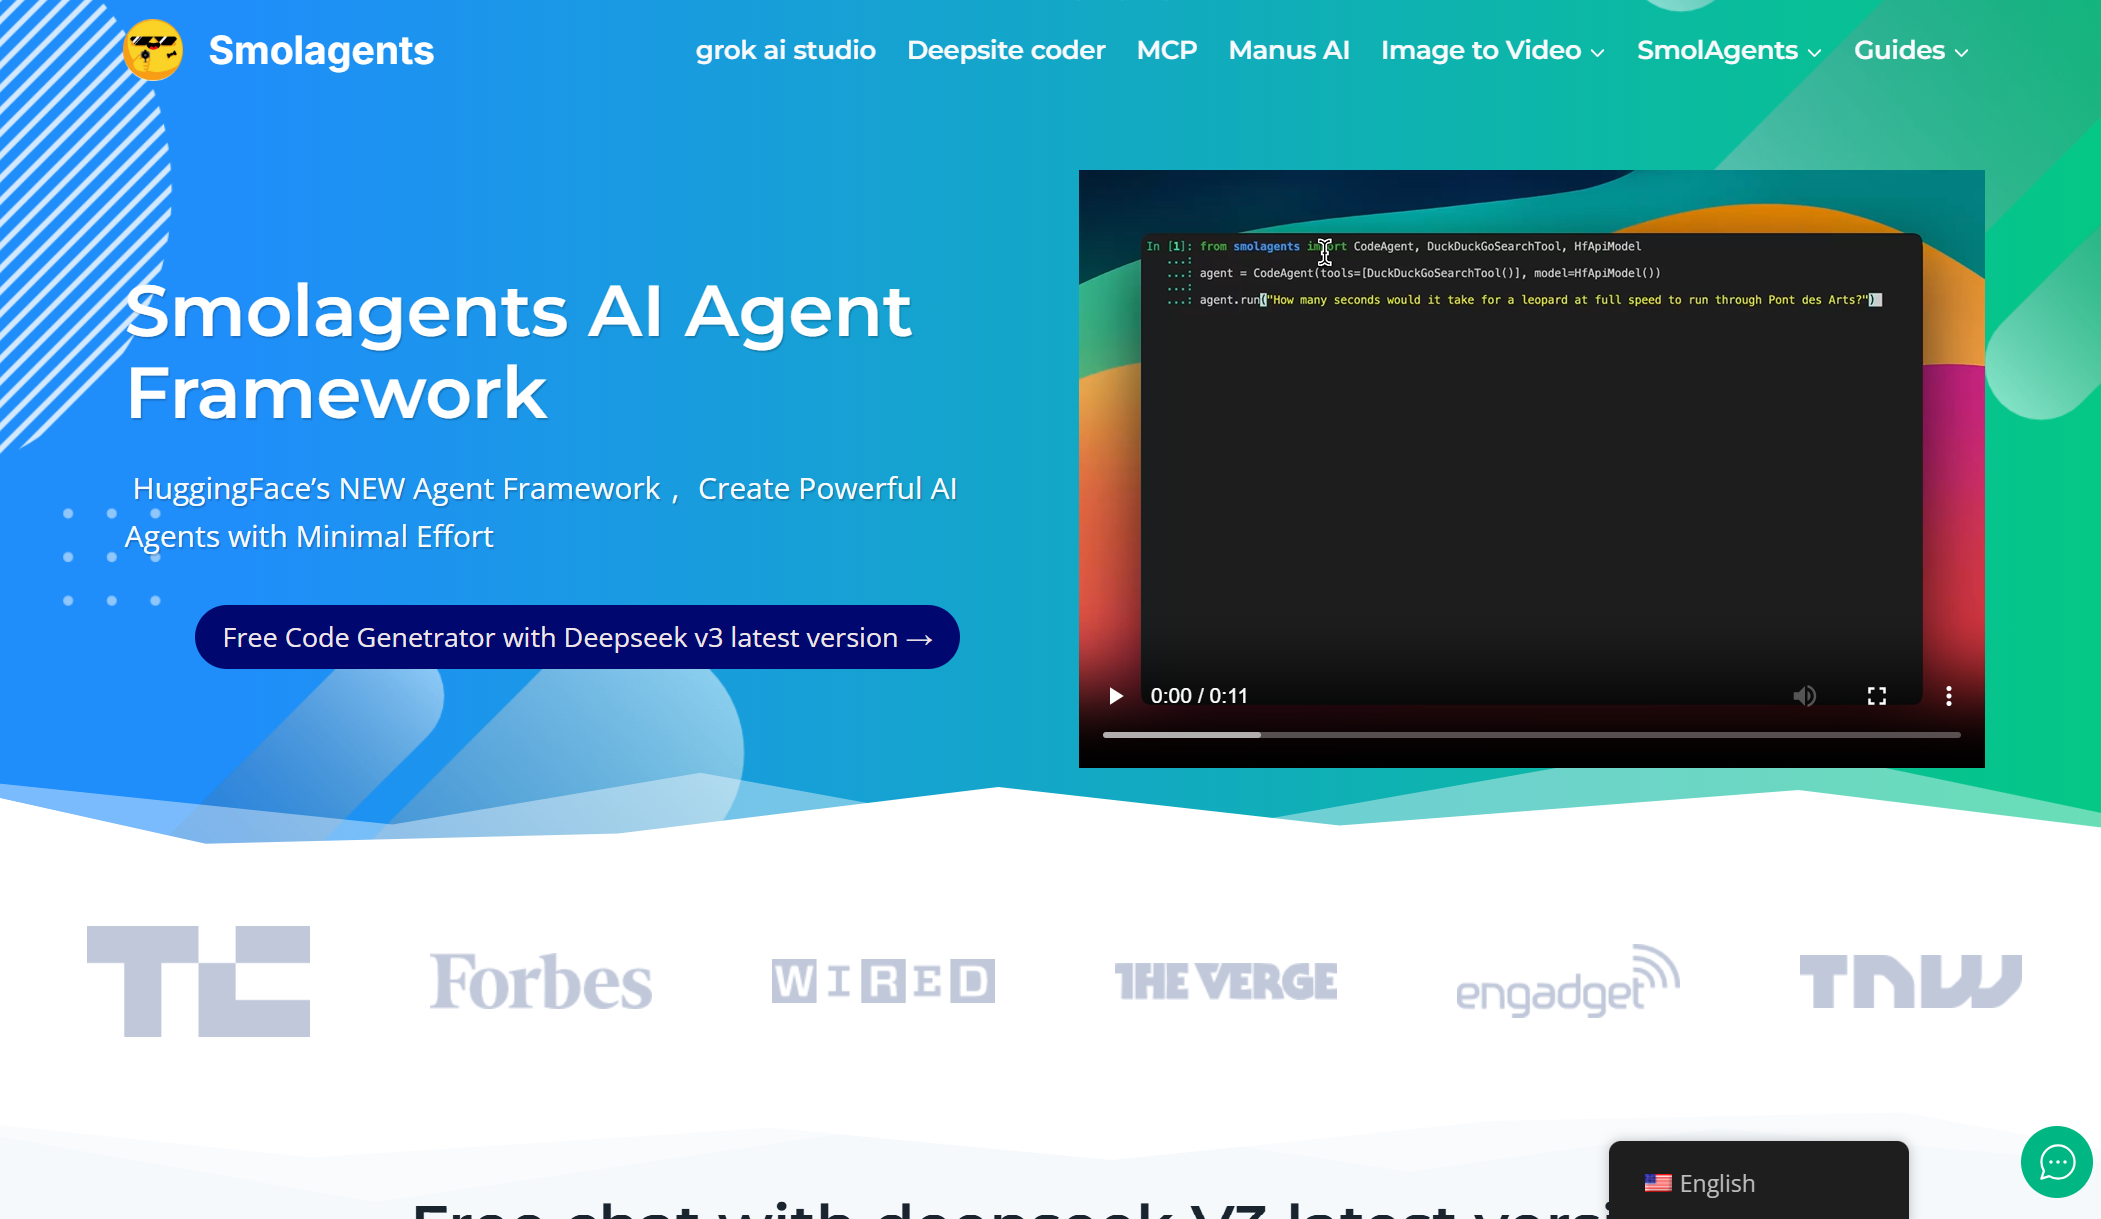Expand the SmolAgents nav dropdown
Image resolution: width=2101 pixels, height=1219 pixels.
(1728, 50)
